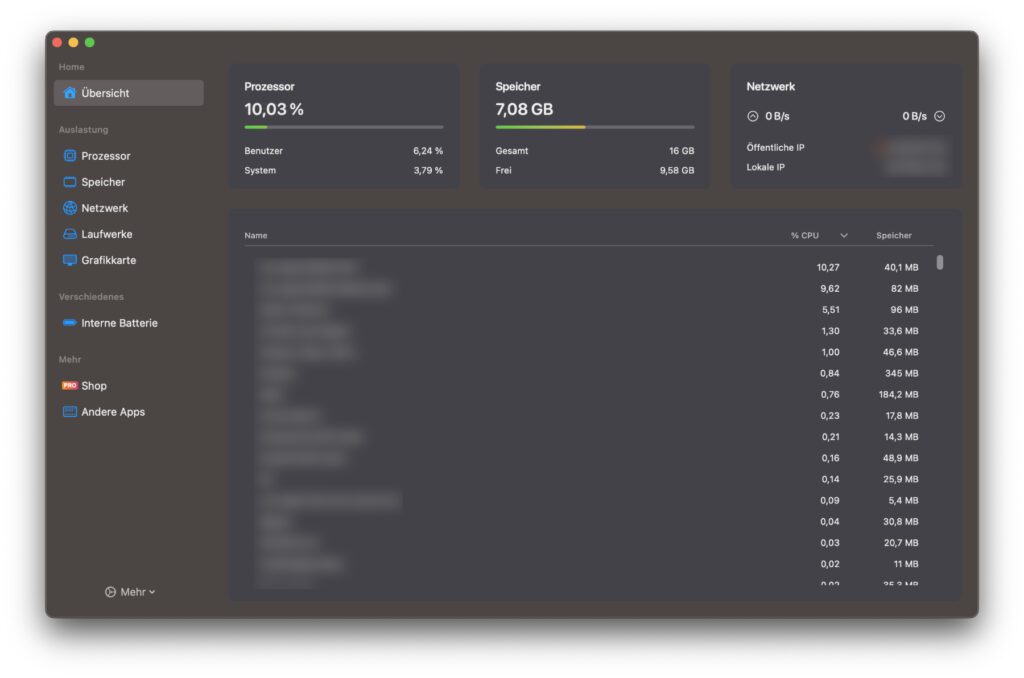Sort process list by Name column
This screenshot has height=678, width=1024.
256,236
